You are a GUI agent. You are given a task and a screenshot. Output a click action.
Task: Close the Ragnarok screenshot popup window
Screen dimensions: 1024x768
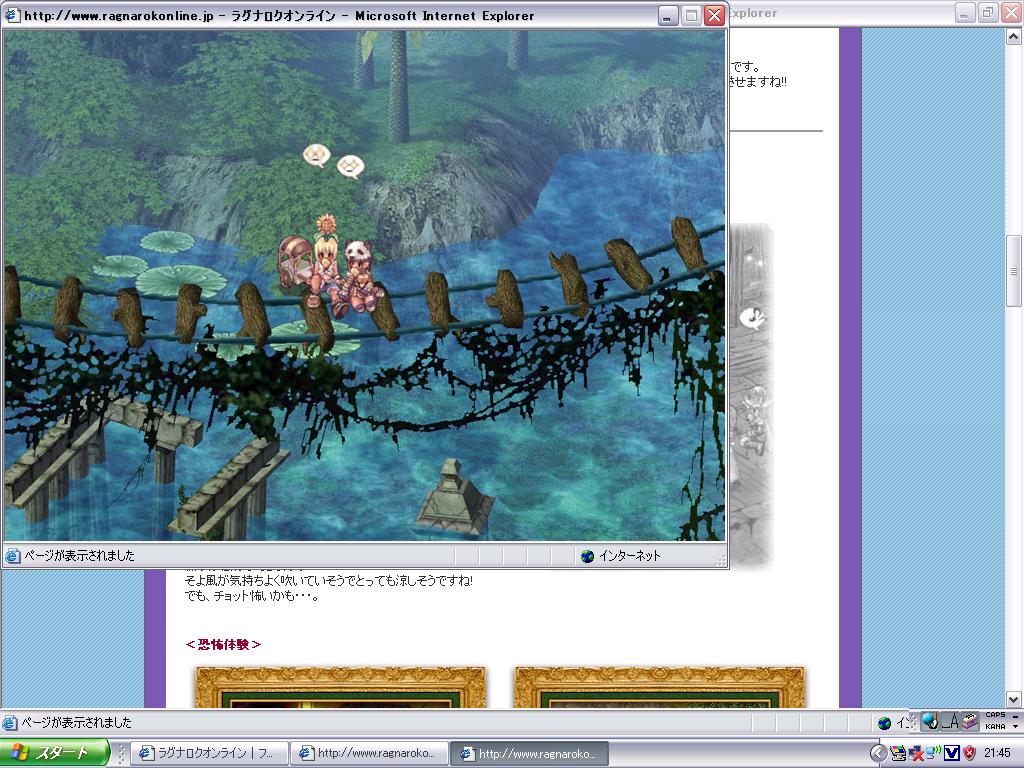coord(714,15)
